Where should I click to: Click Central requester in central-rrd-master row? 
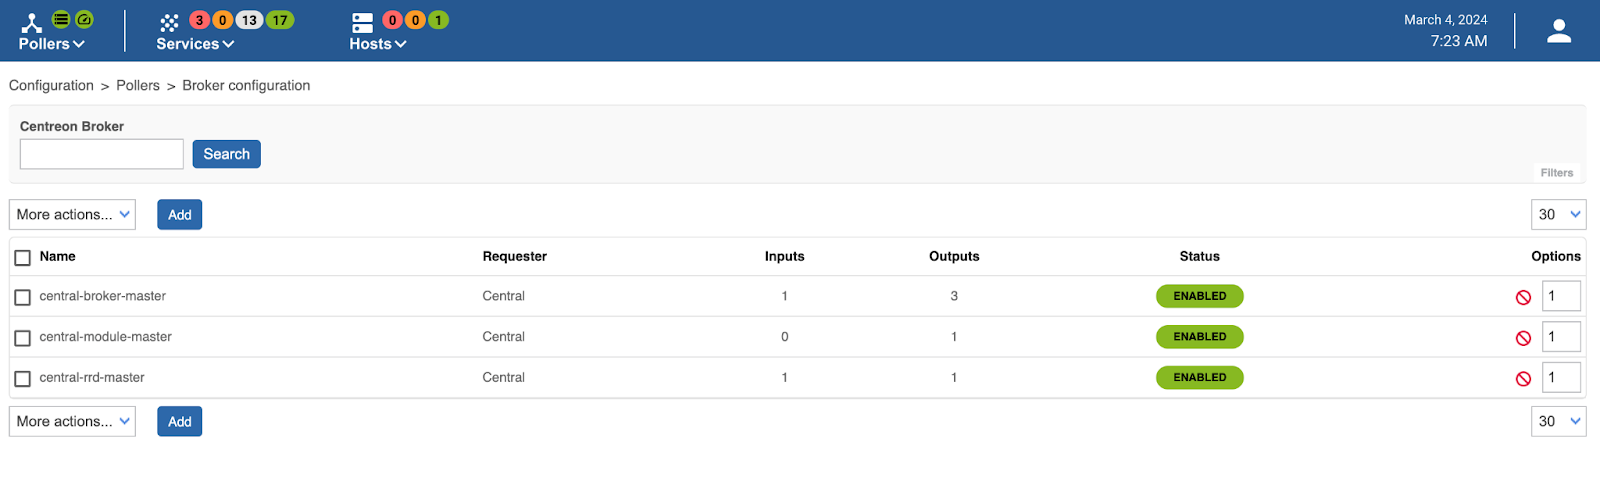504,378
